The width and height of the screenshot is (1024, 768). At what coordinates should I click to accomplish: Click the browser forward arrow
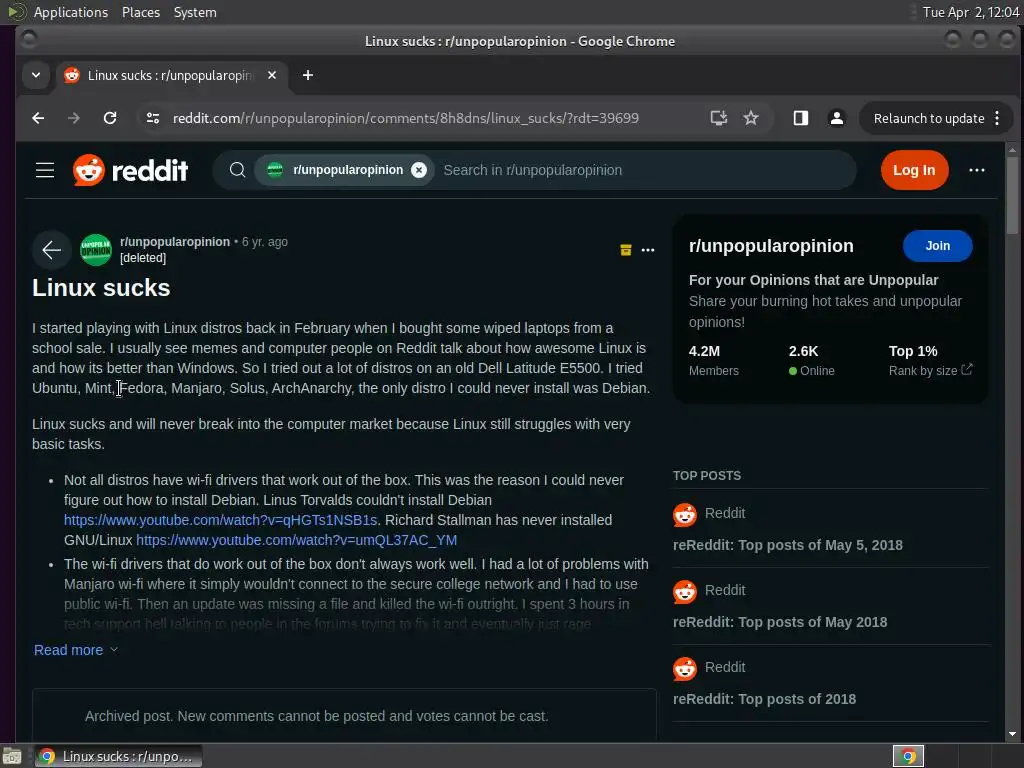tap(74, 118)
